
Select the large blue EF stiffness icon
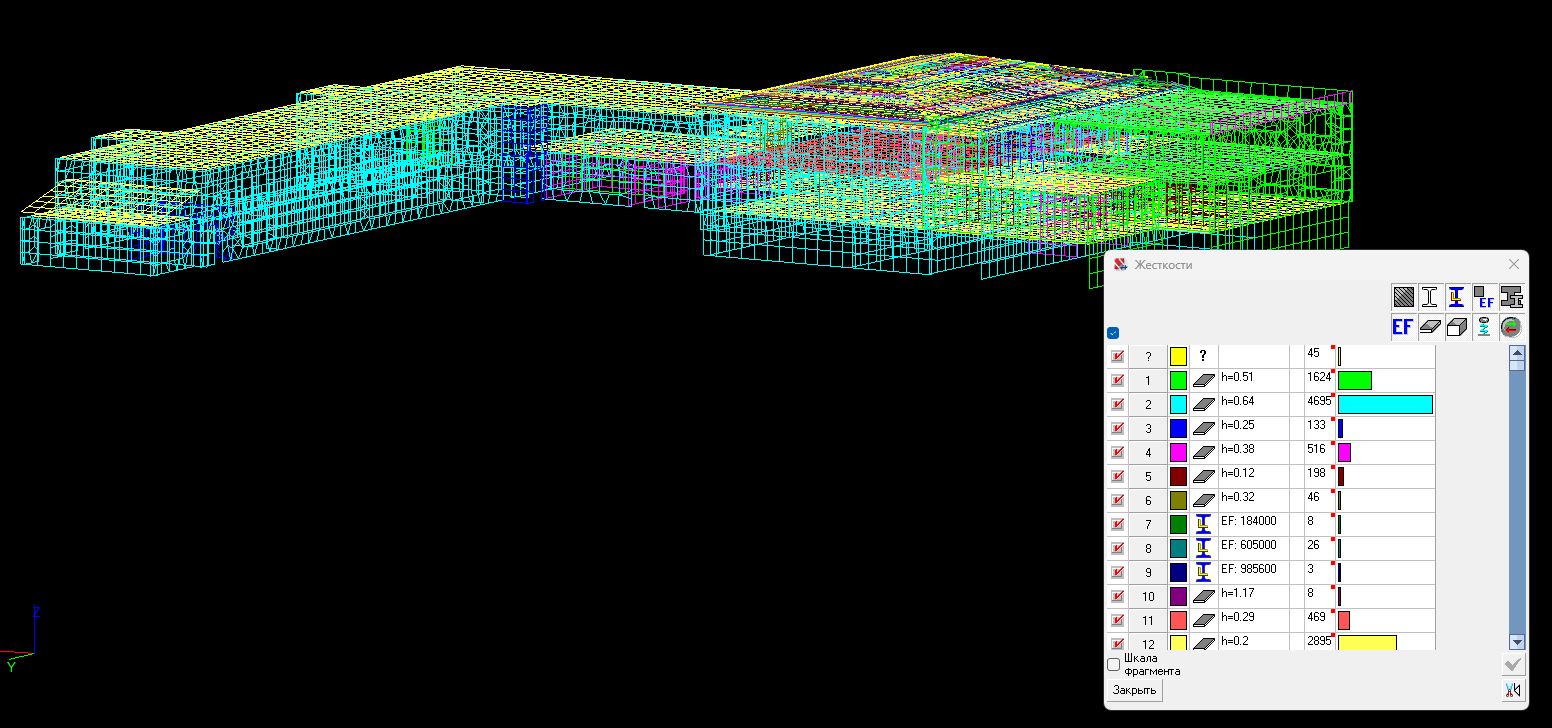1403,326
